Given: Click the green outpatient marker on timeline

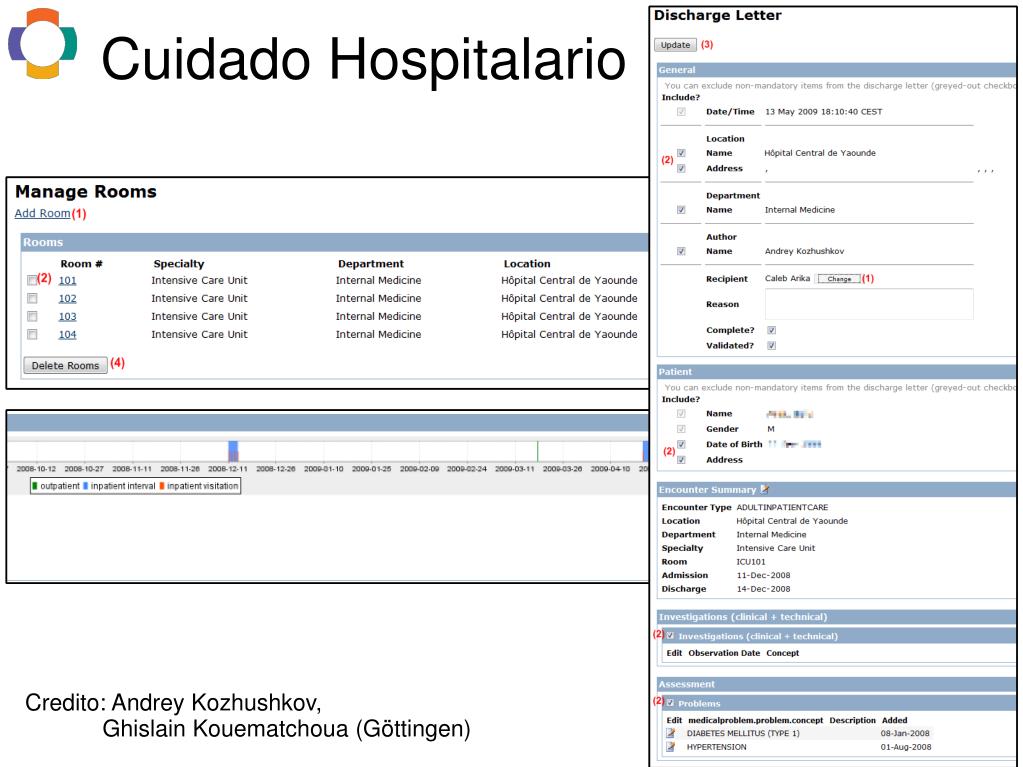Looking at the screenshot, I should [x=538, y=451].
